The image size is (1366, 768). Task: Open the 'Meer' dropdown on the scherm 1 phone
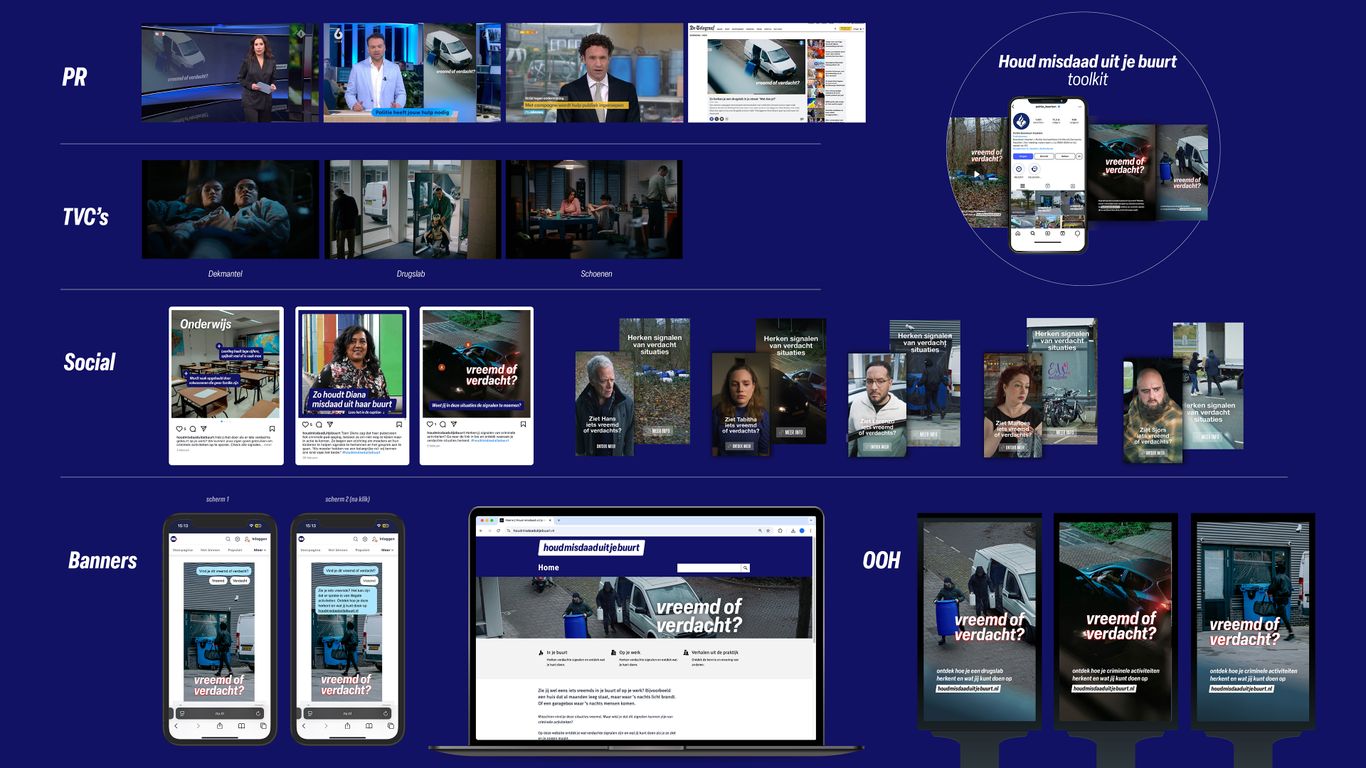[261, 550]
